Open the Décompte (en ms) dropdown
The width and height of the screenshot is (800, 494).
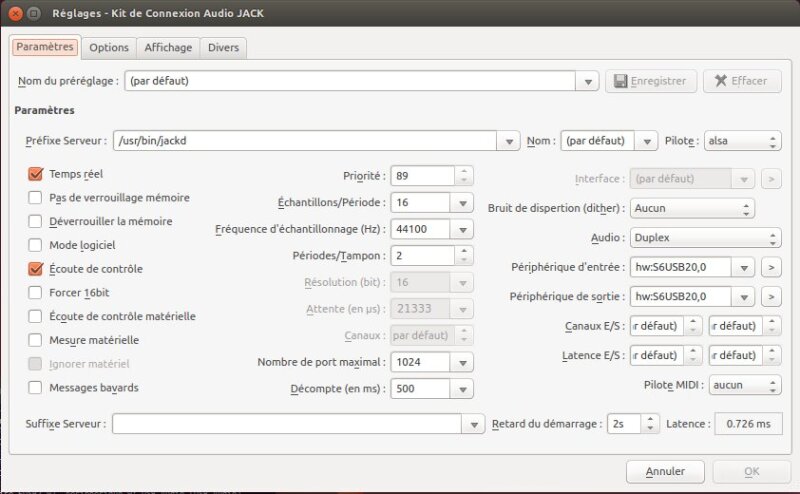click(462, 389)
